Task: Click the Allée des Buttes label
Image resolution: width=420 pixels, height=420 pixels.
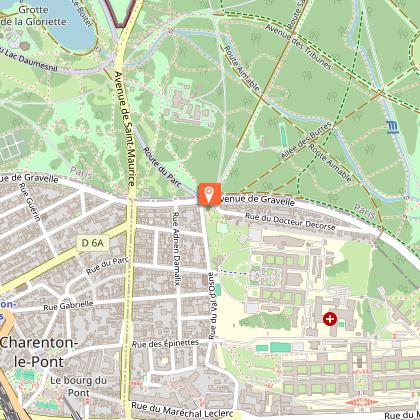Action: [x=306, y=140]
